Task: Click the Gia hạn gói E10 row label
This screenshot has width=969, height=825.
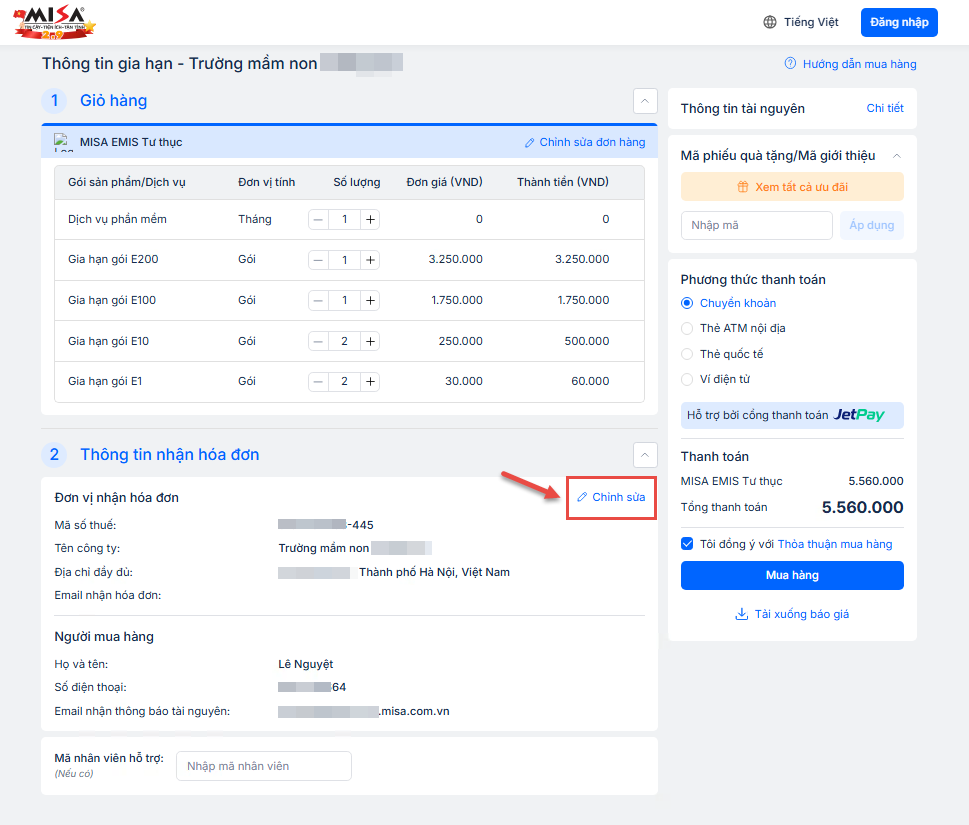Action: click(x=108, y=341)
